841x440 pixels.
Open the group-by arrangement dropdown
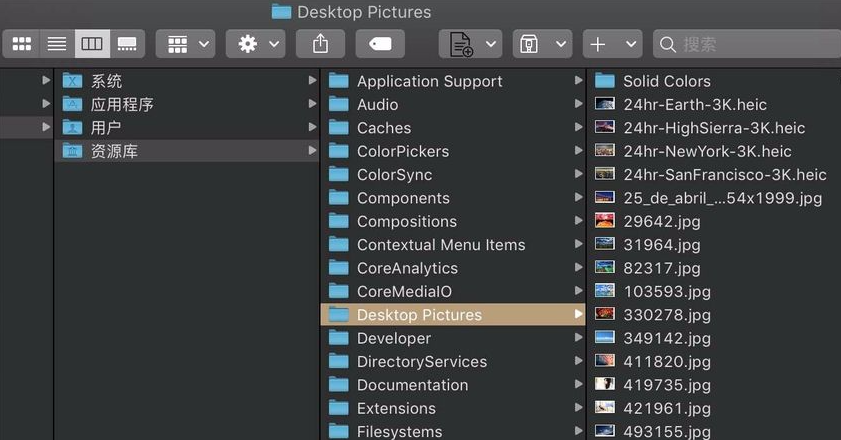[187, 44]
